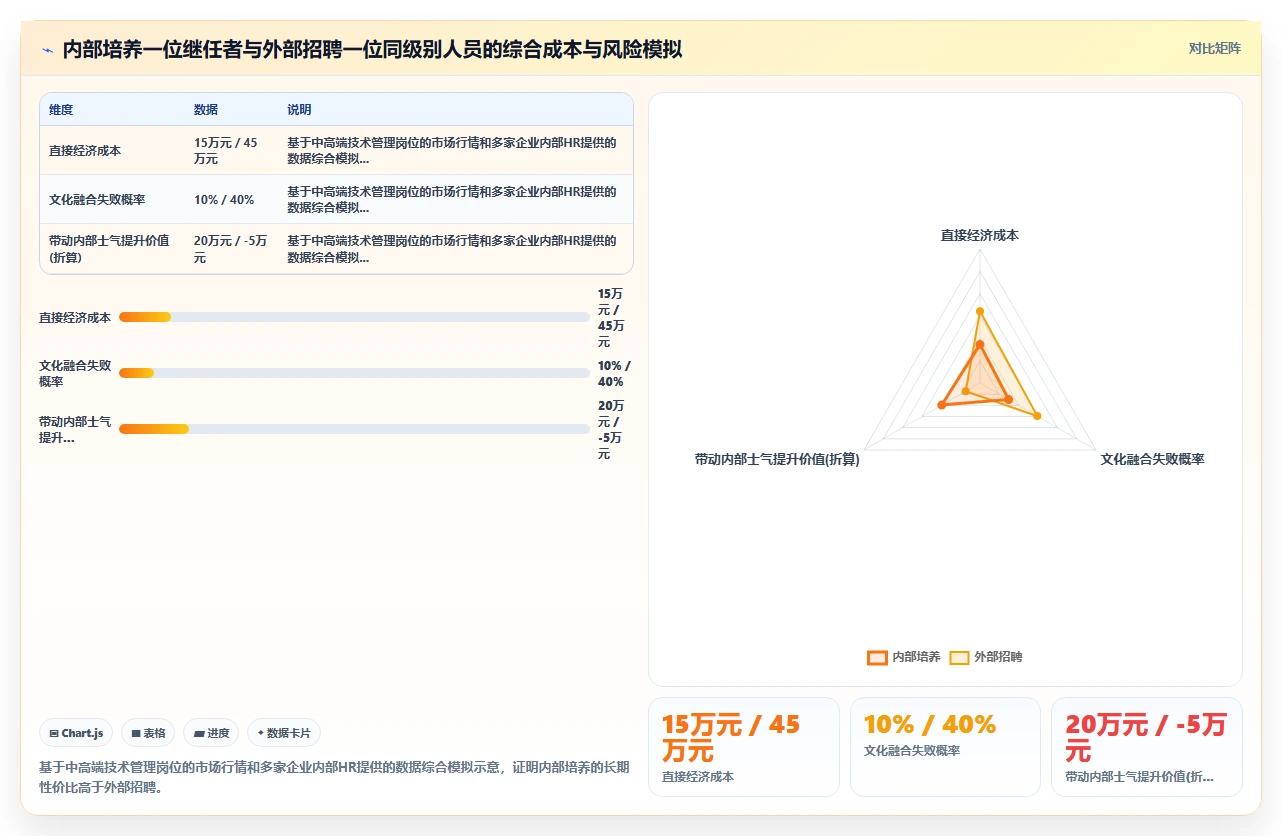The width and height of the screenshot is (1282, 836).
Task: Click radar axis label 直接经济成本
Action: tap(980, 235)
